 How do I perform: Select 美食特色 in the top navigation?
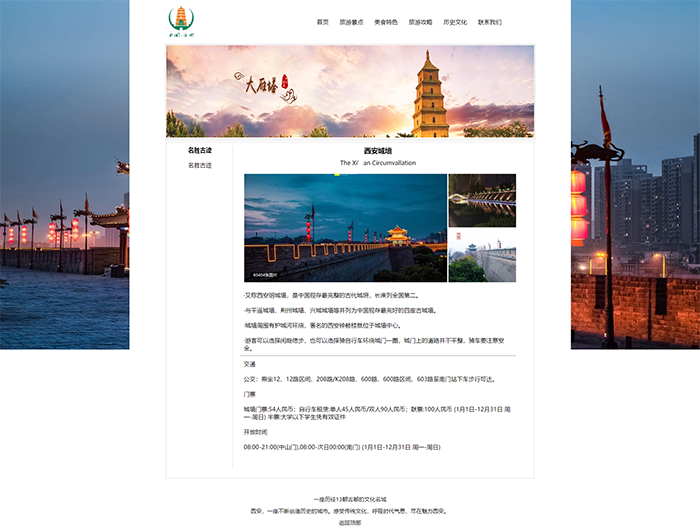click(x=386, y=22)
